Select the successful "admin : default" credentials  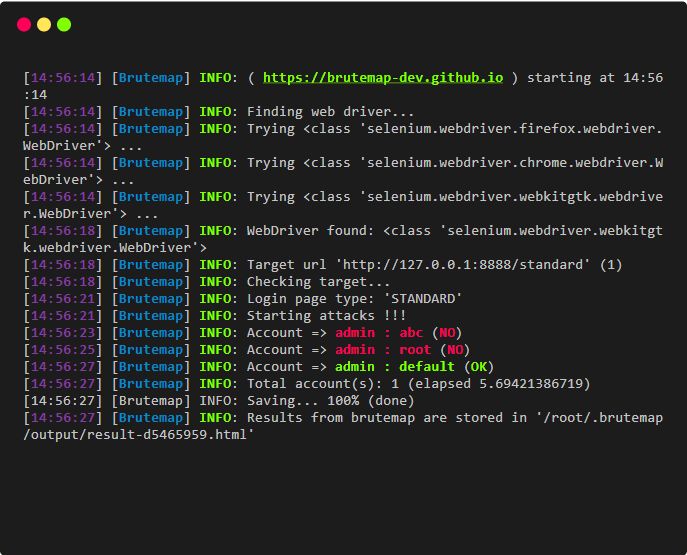395,366
